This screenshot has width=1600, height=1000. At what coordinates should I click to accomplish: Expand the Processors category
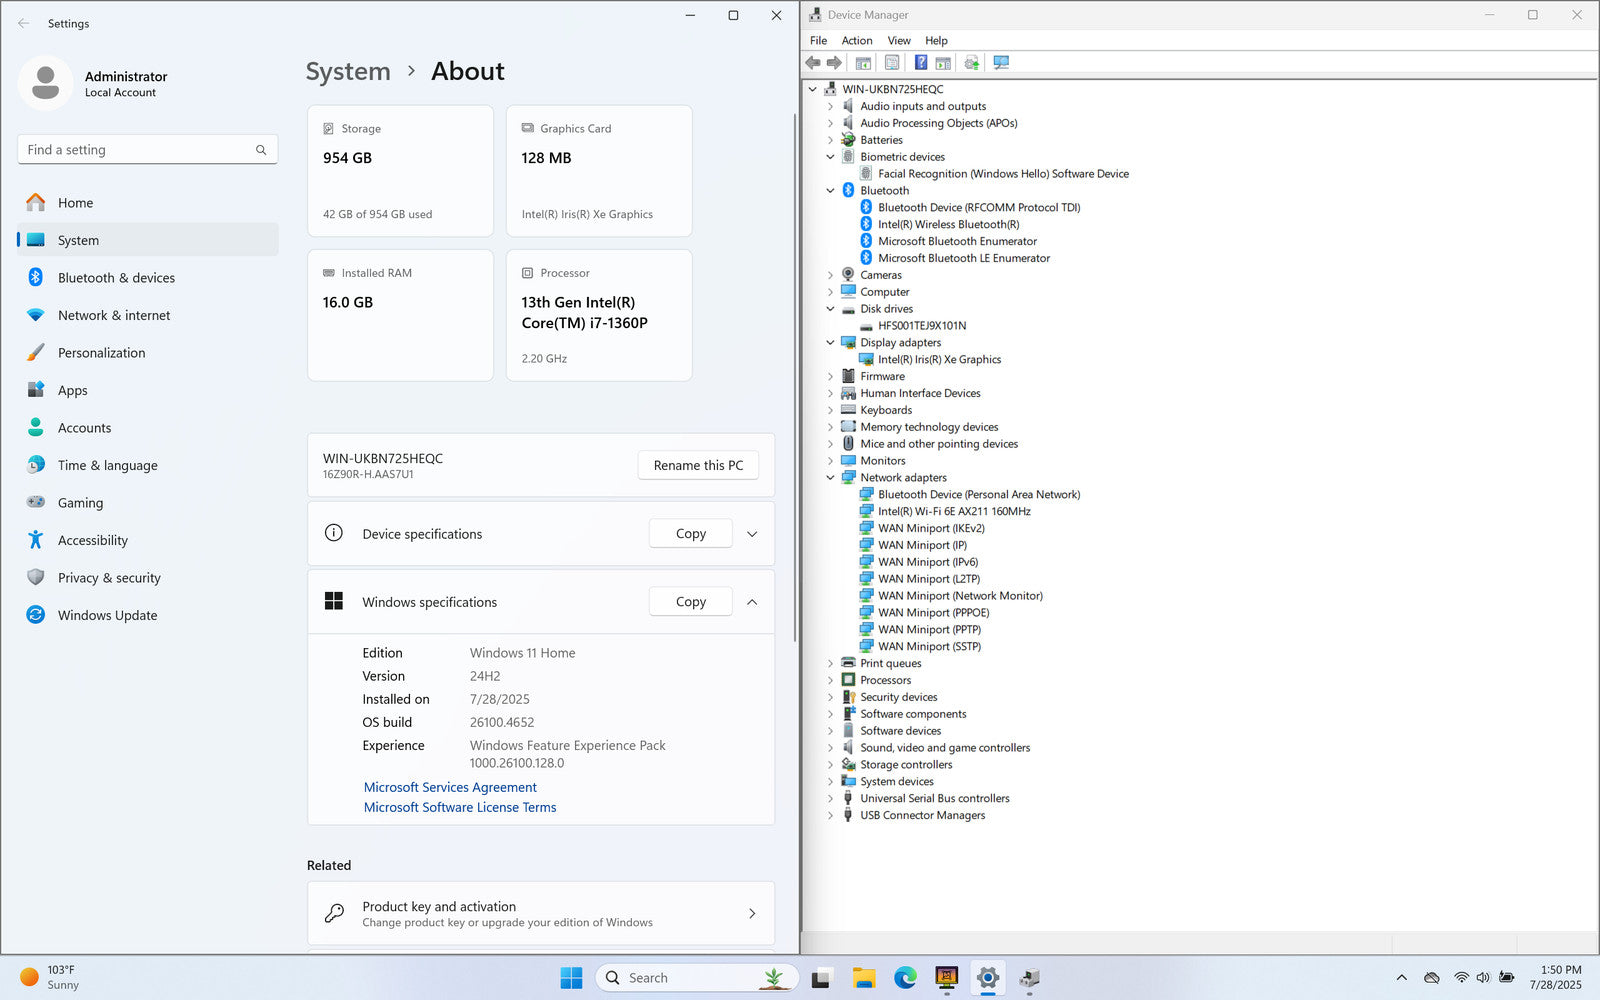click(830, 680)
